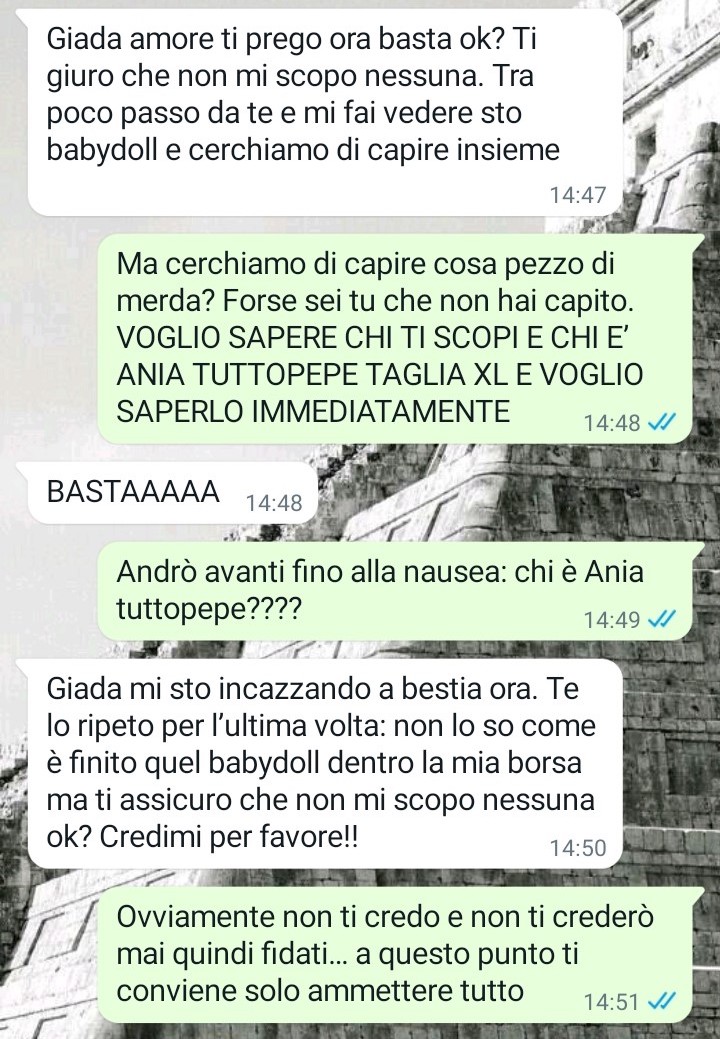
Task: Select the 'BASTAAAAA' message bubble
Action: point(165,494)
